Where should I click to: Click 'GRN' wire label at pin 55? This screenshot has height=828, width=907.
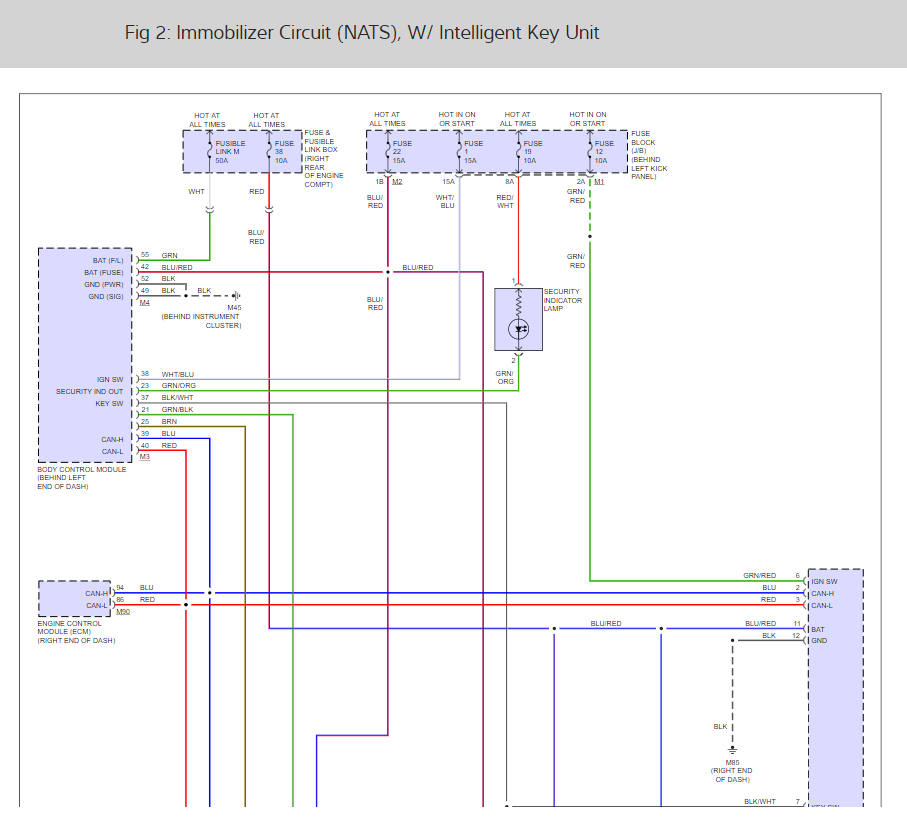click(169, 255)
